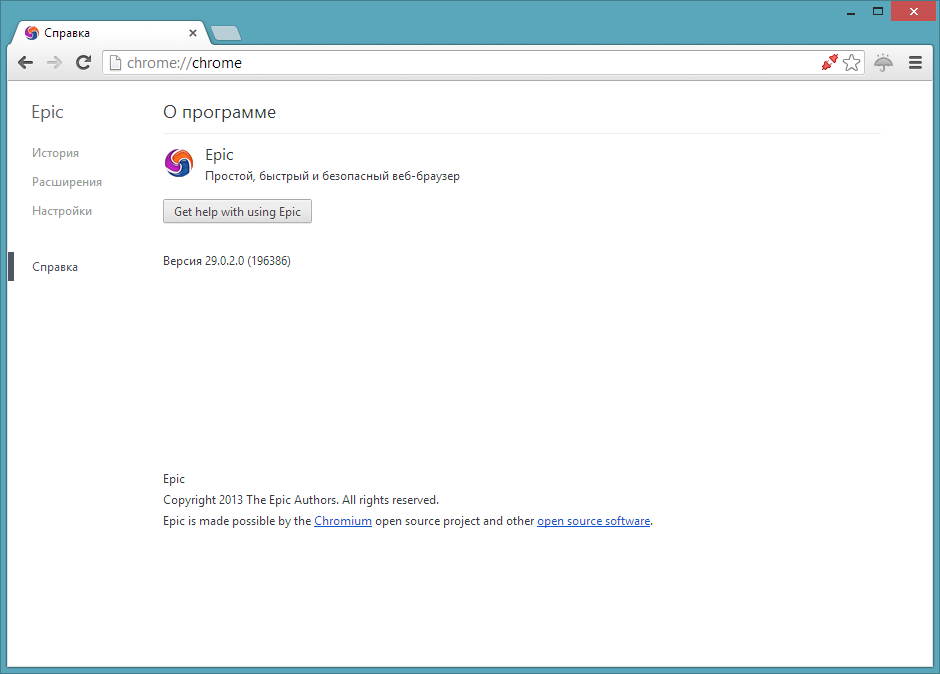
Task: Click the back navigation arrow
Action: click(26, 63)
